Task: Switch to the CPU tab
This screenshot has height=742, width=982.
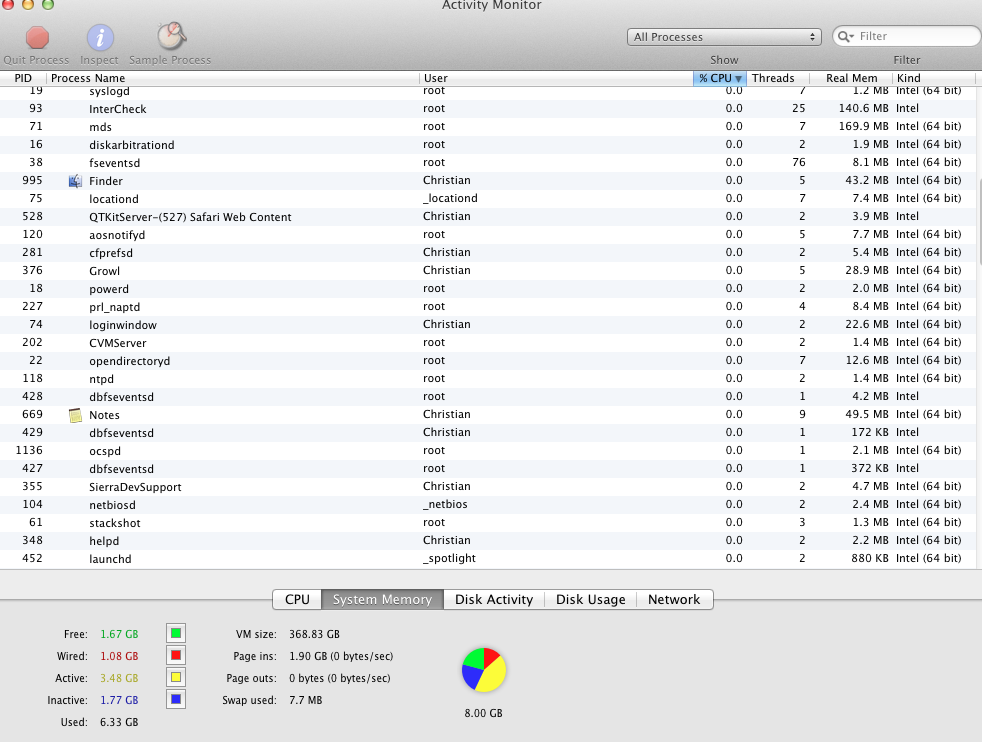Action: click(297, 599)
